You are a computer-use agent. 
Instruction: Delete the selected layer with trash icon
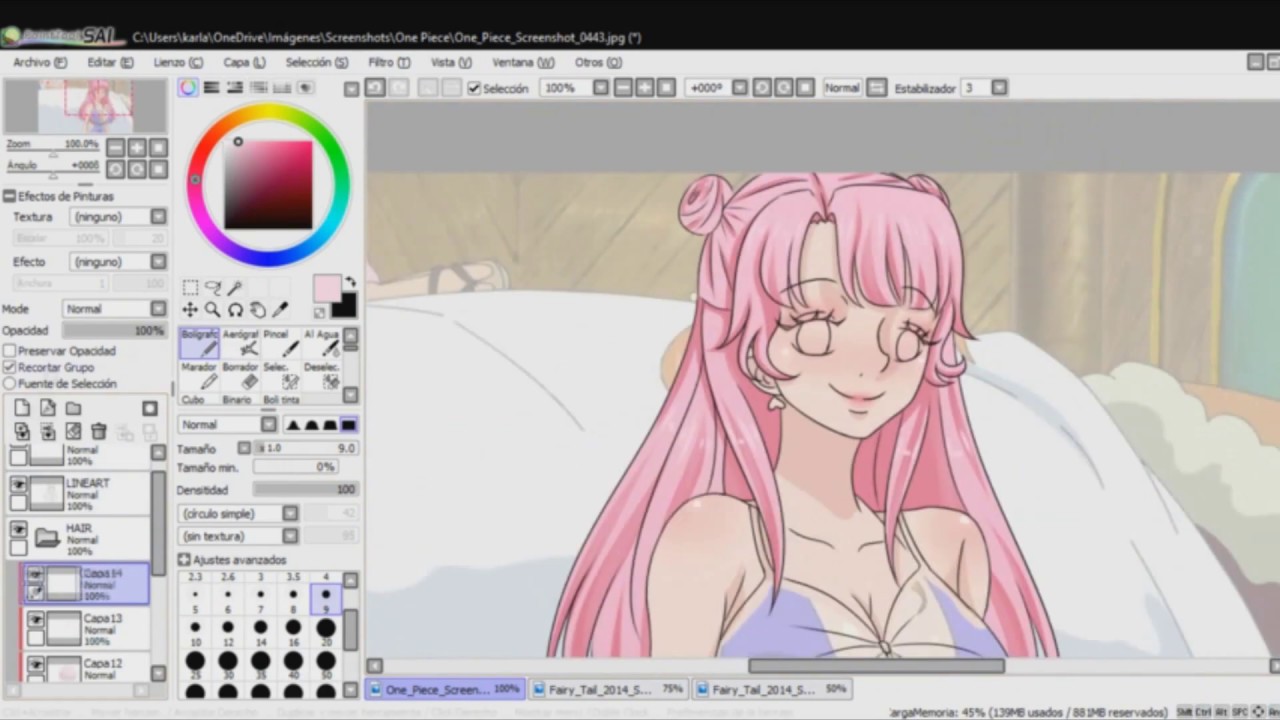(x=99, y=432)
